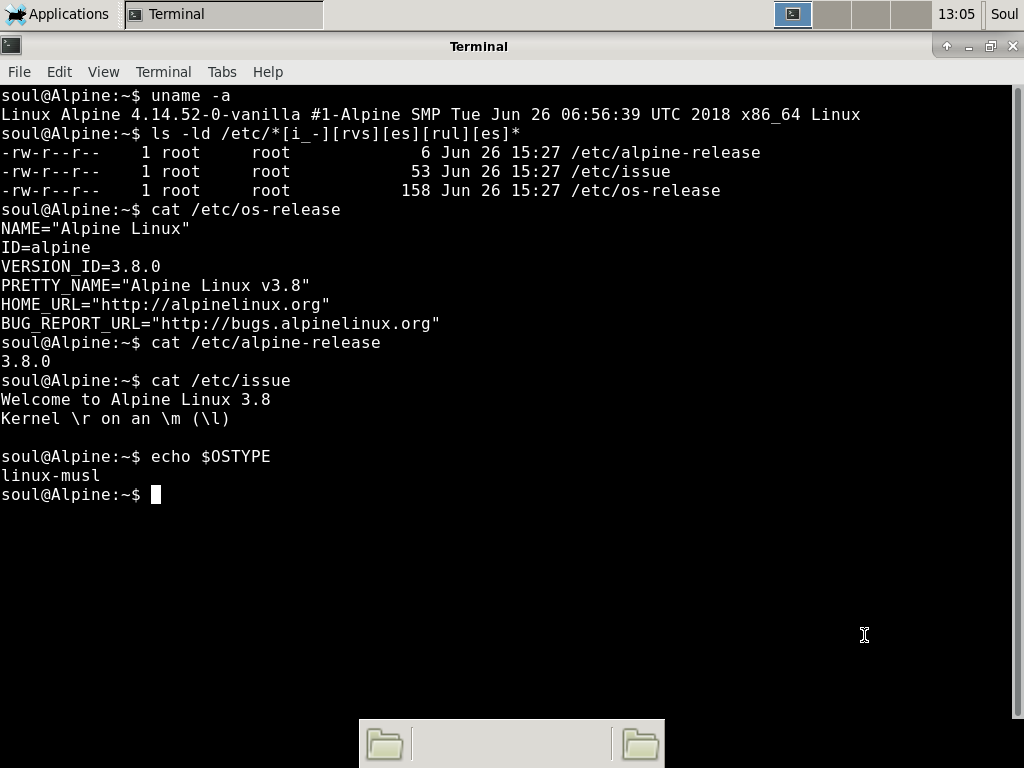Click the BUG_REPORT_URL bugs.alpinelinux.org line

220,323
